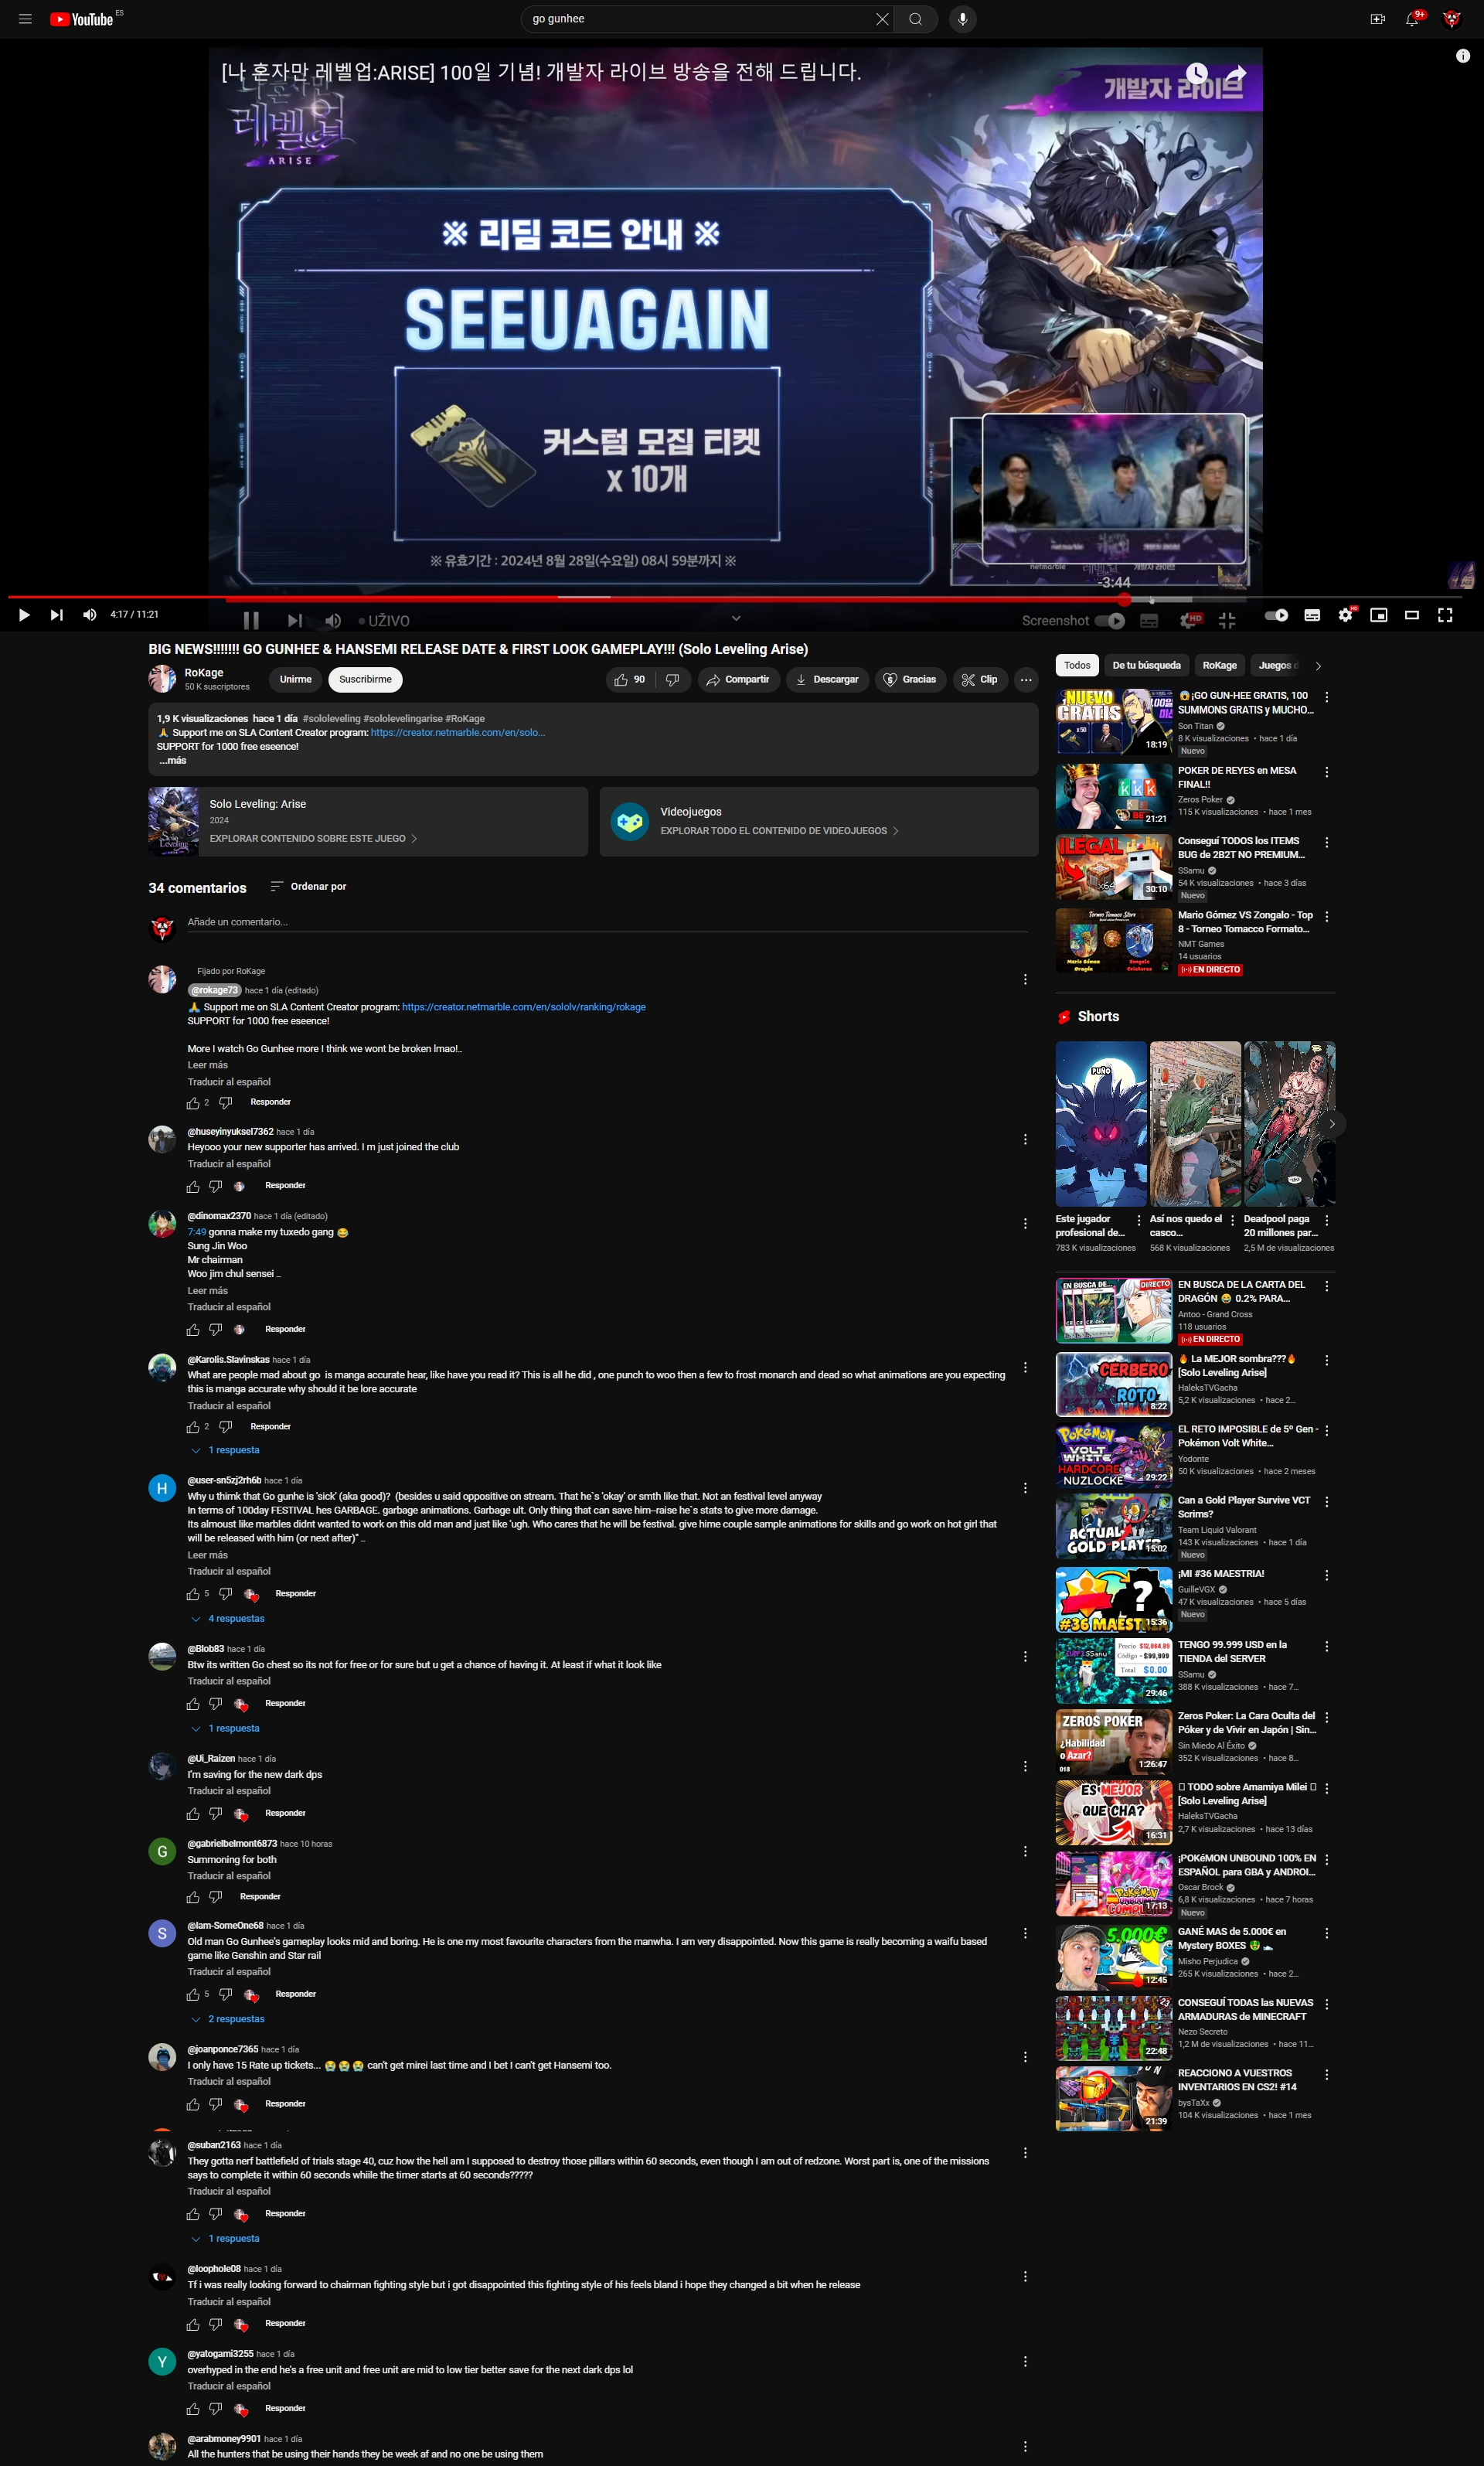Like the video with thumbs up 90
Viewport: 1484px width, 2466px height.
coord(630,680)
